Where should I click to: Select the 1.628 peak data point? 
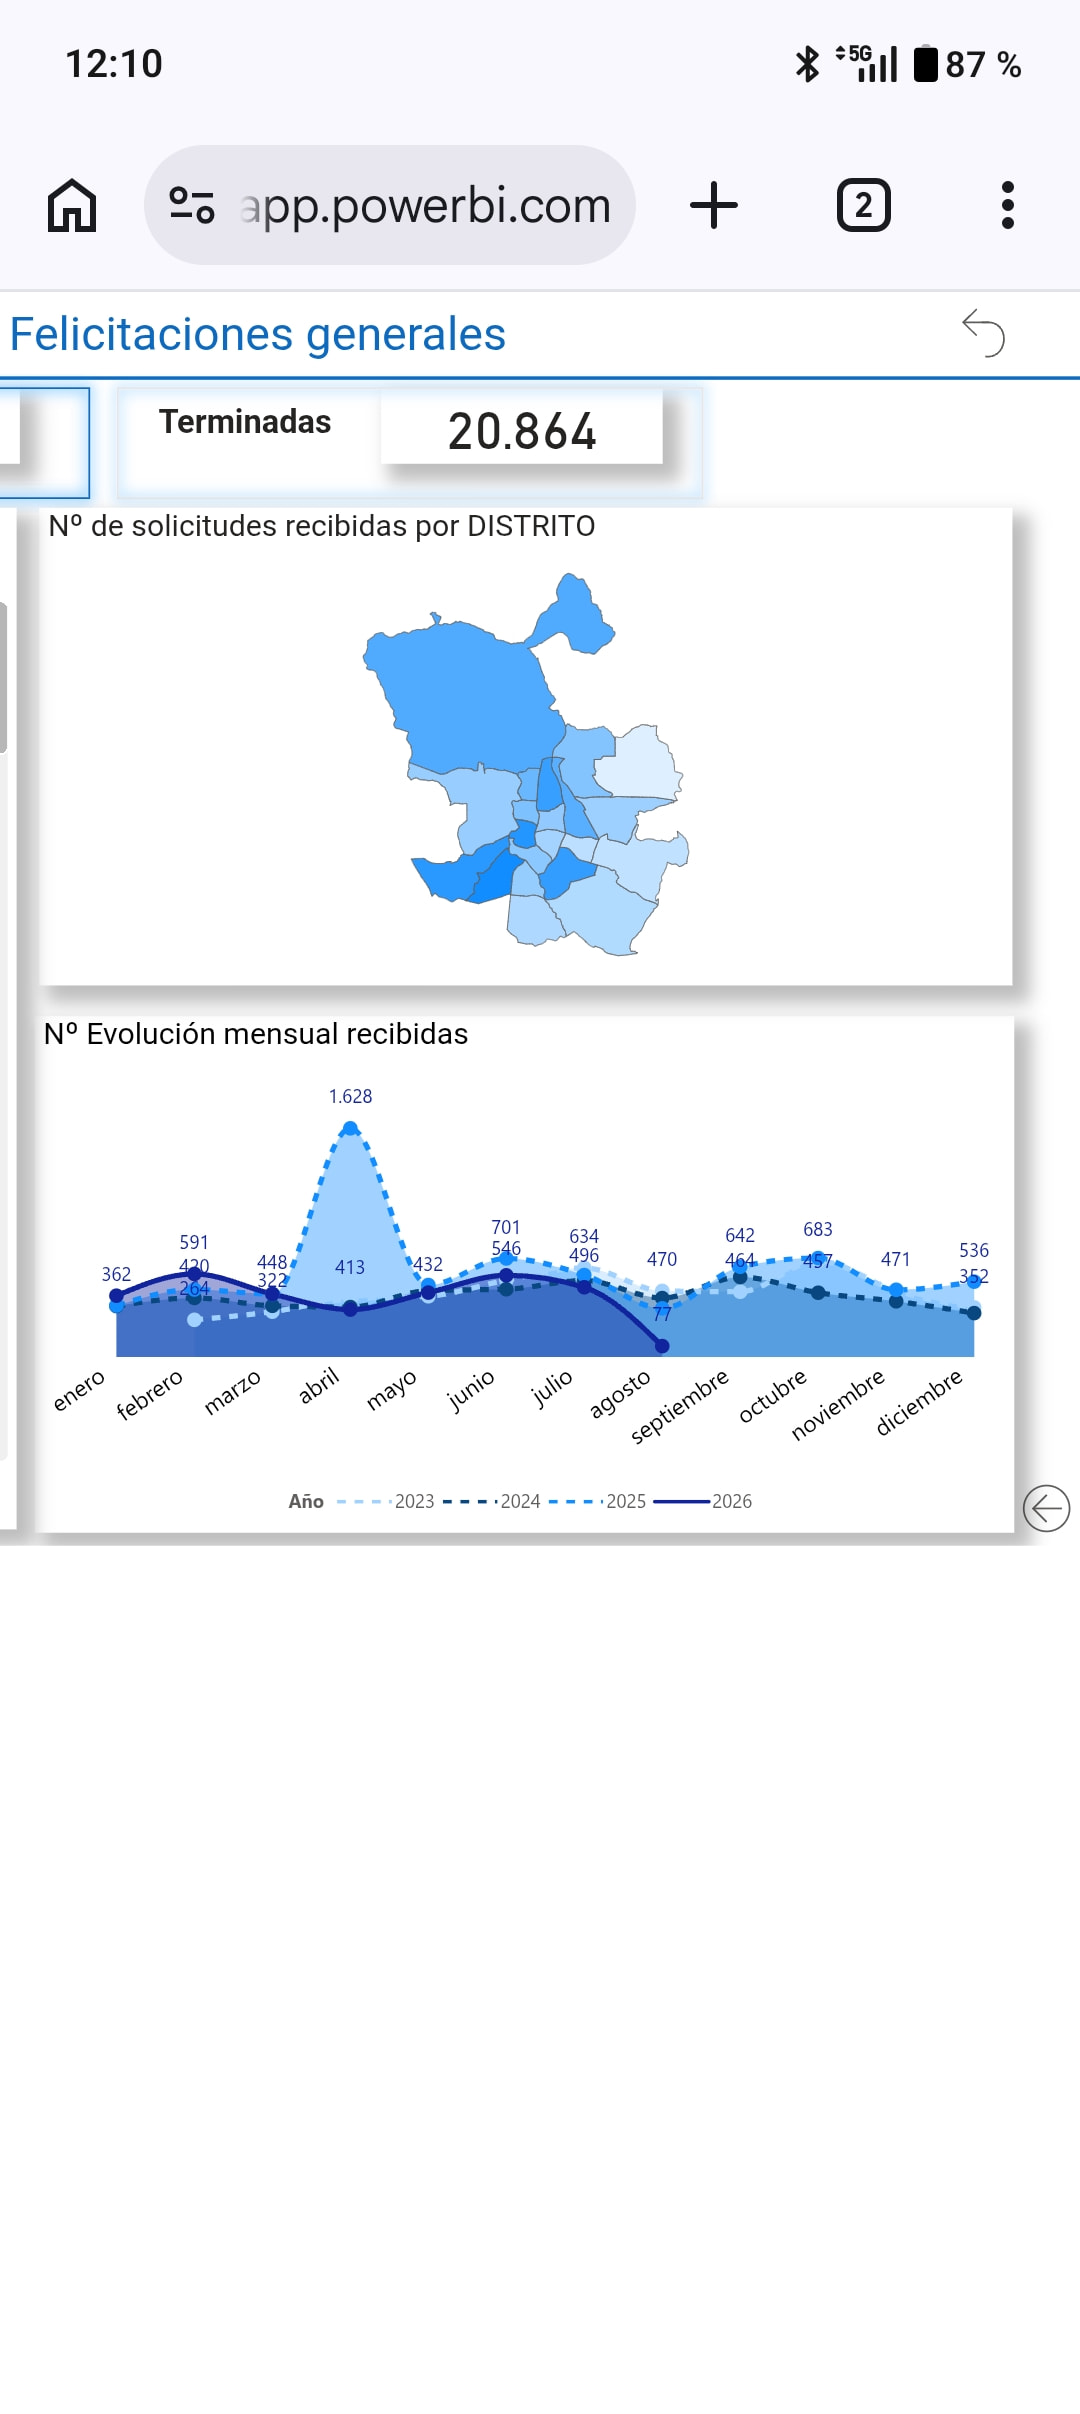click(x=350, y=1128)
